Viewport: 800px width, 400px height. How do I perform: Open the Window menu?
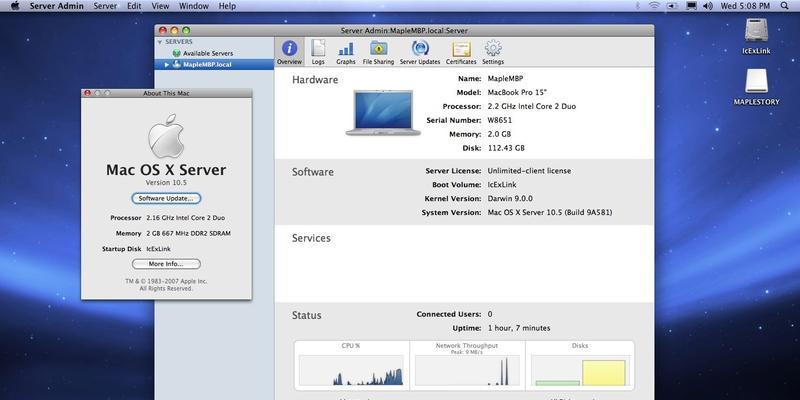[194, 6]
